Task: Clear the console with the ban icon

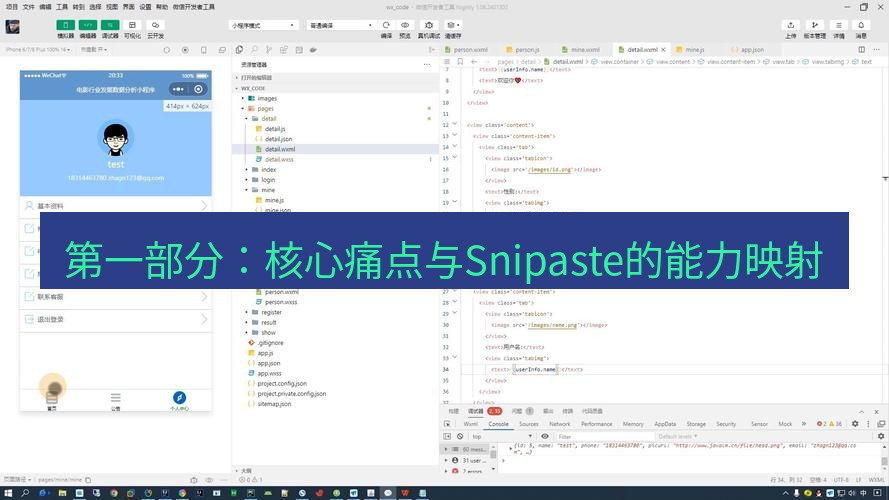Action: pos(460,437)
